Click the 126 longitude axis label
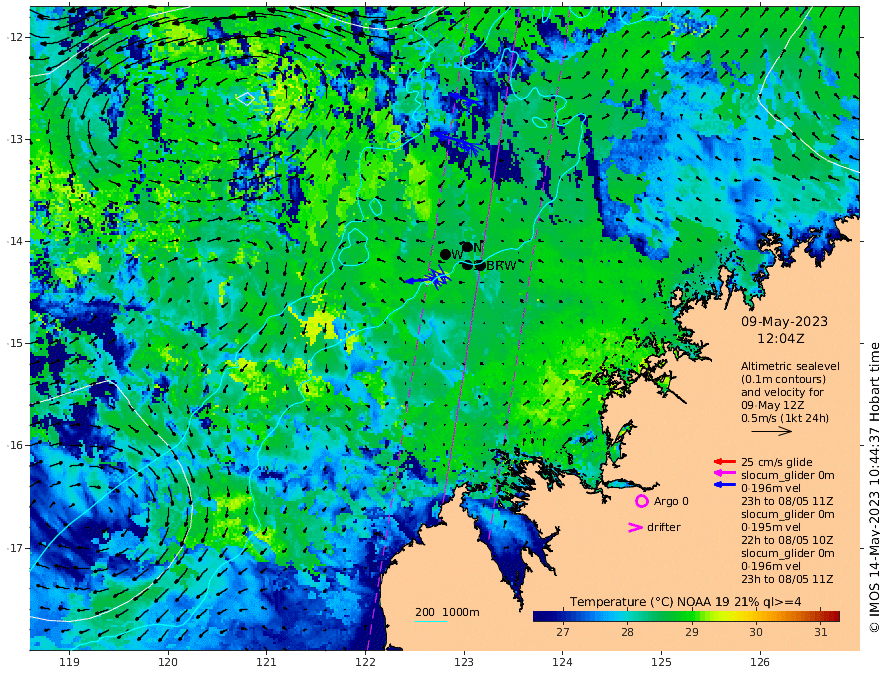This screenshot has width=880, height=680. pyautogui.click(x=760, y=662)
